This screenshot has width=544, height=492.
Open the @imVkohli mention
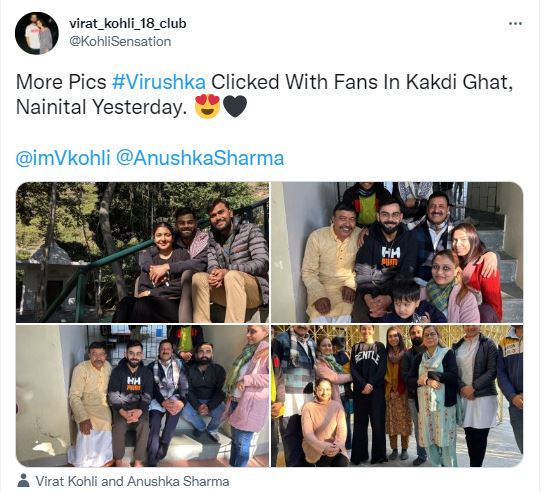click(x=63, y=158)
